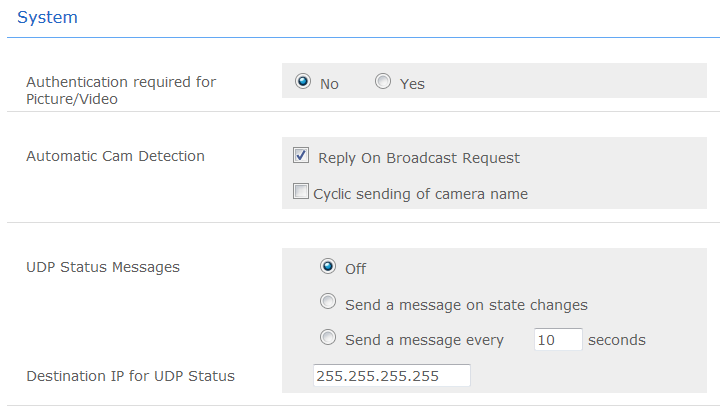Viewport: 721px width, 420px height.
Task: Click the Reply On Broadcast Request label text
Action: click(x=419, y=158)
